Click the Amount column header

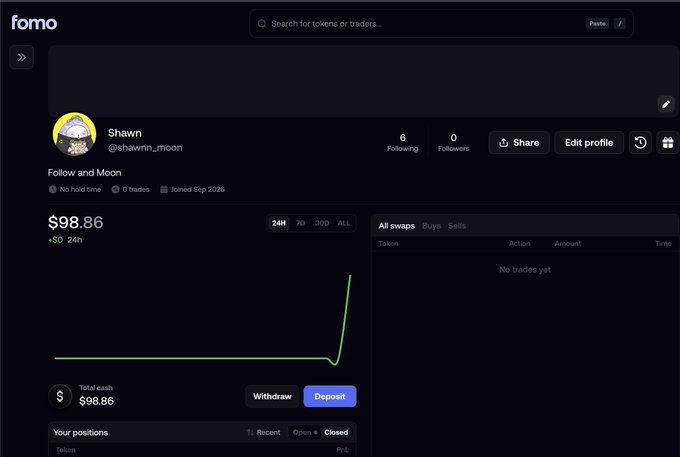(568, 244)
